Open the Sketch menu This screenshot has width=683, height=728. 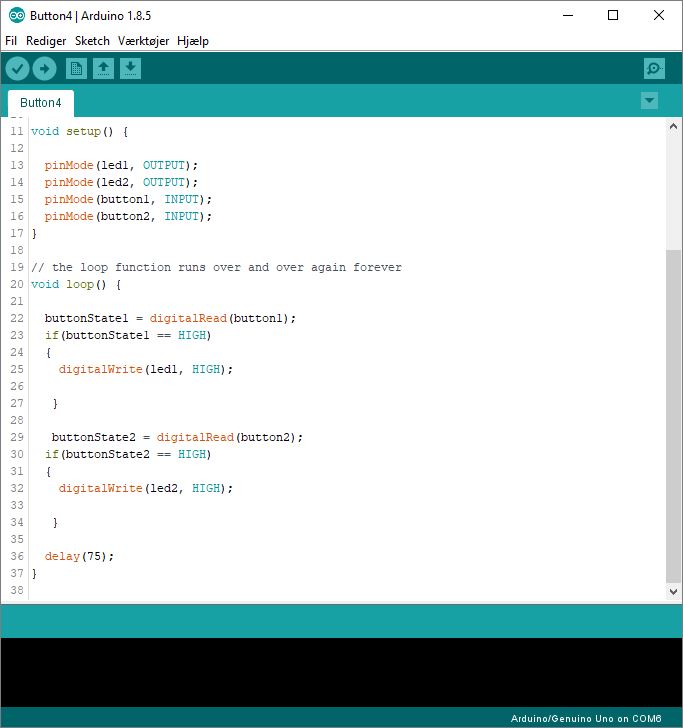[x=92, y=41]
